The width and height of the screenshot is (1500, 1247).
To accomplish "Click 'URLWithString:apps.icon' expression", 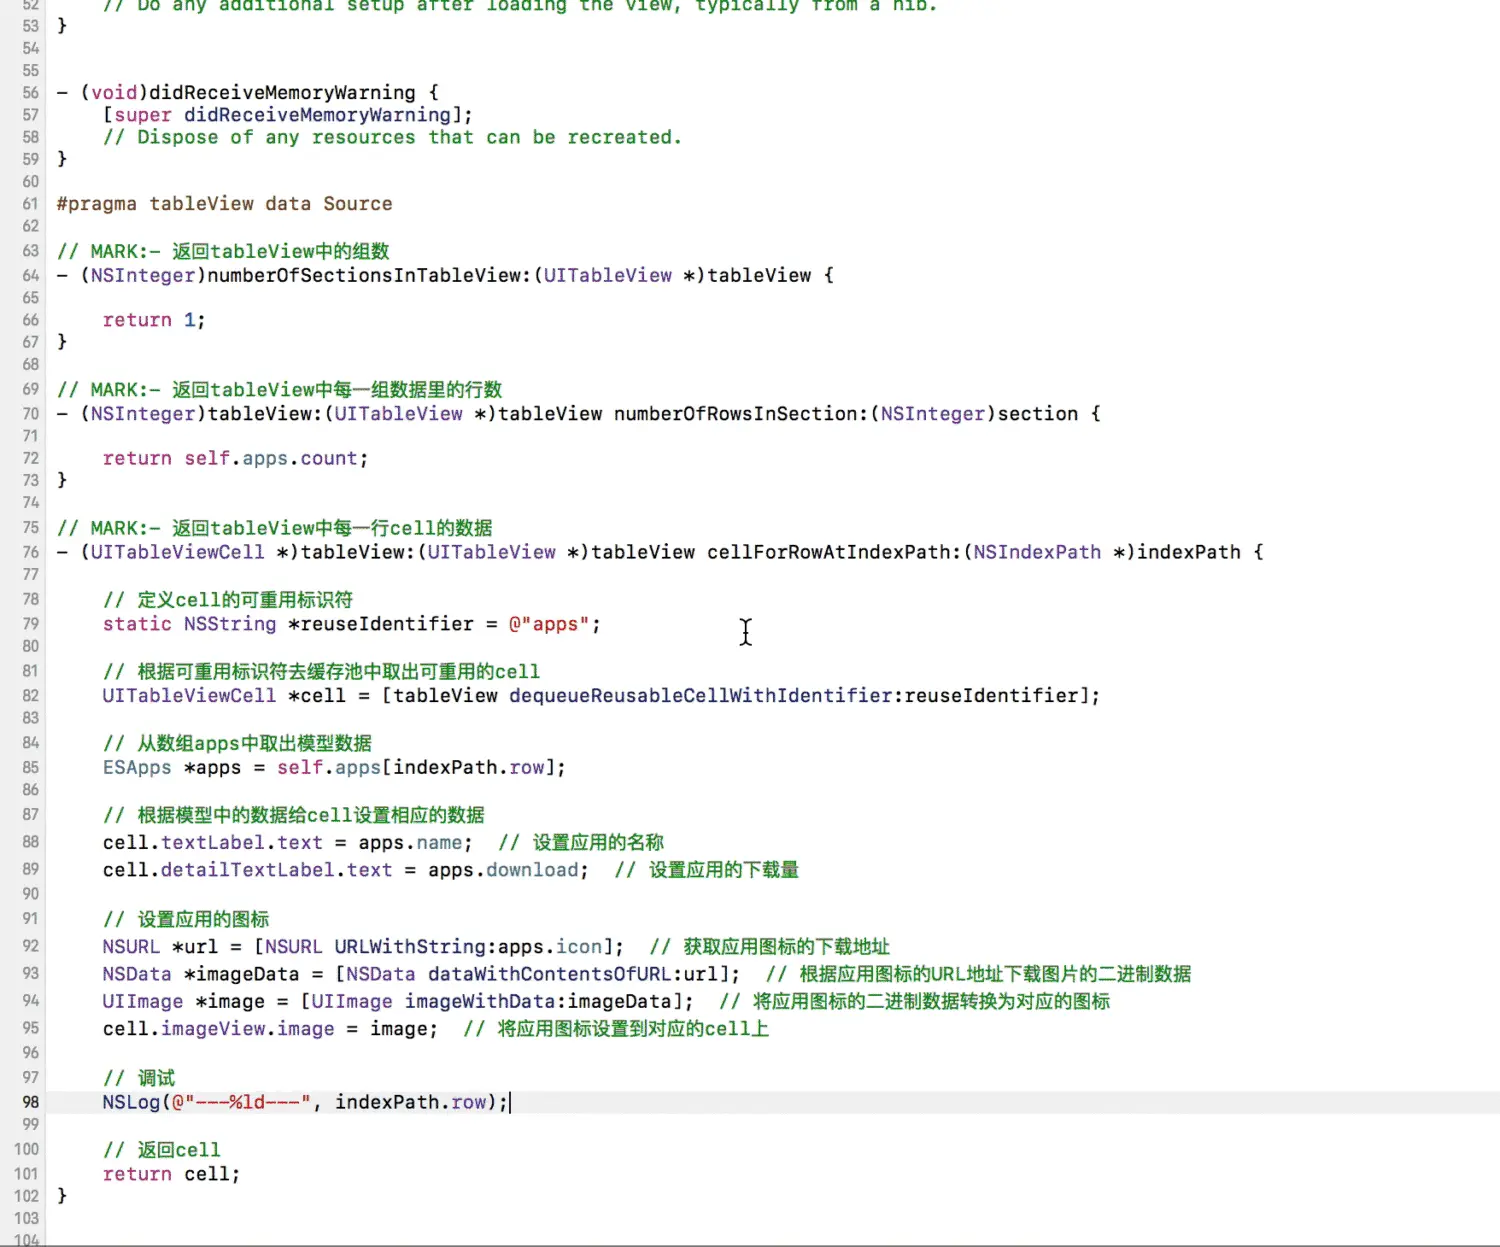I will click(468, 947).
